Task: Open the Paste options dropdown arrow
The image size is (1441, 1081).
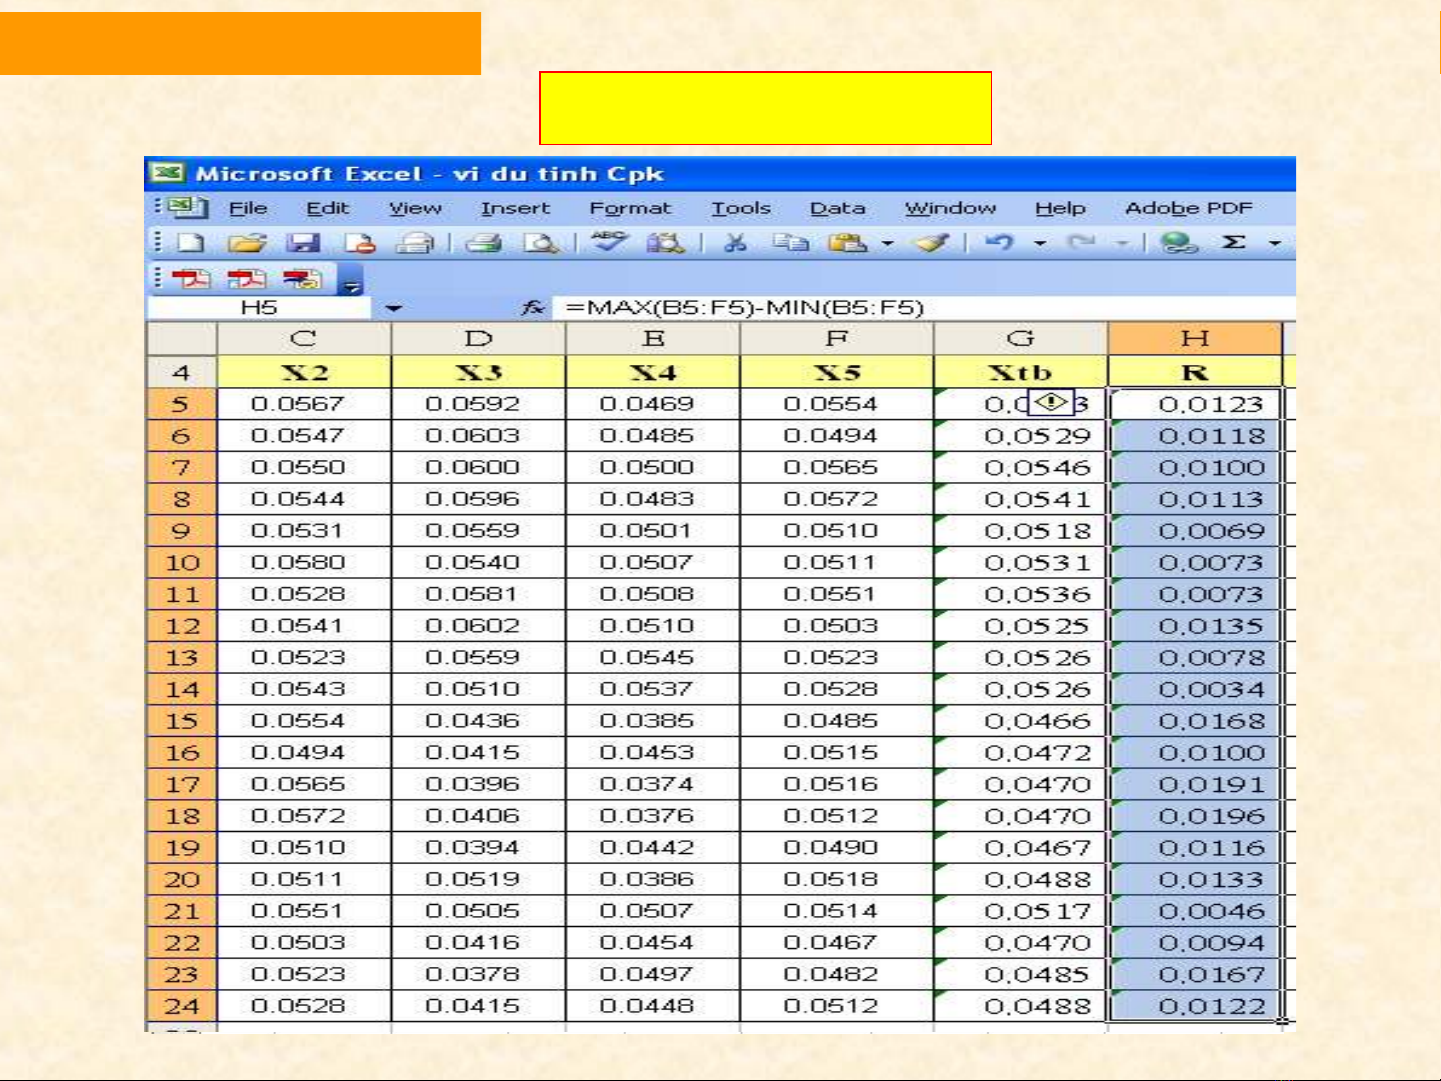Action: pyautogui.click(x=887, y=243)
